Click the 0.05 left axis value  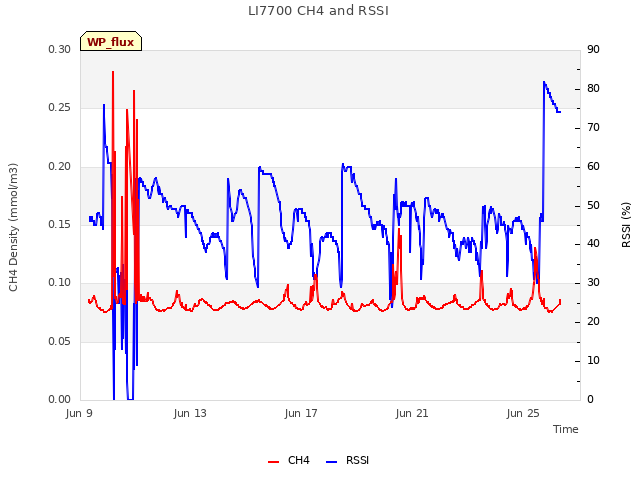click(60, 342)
